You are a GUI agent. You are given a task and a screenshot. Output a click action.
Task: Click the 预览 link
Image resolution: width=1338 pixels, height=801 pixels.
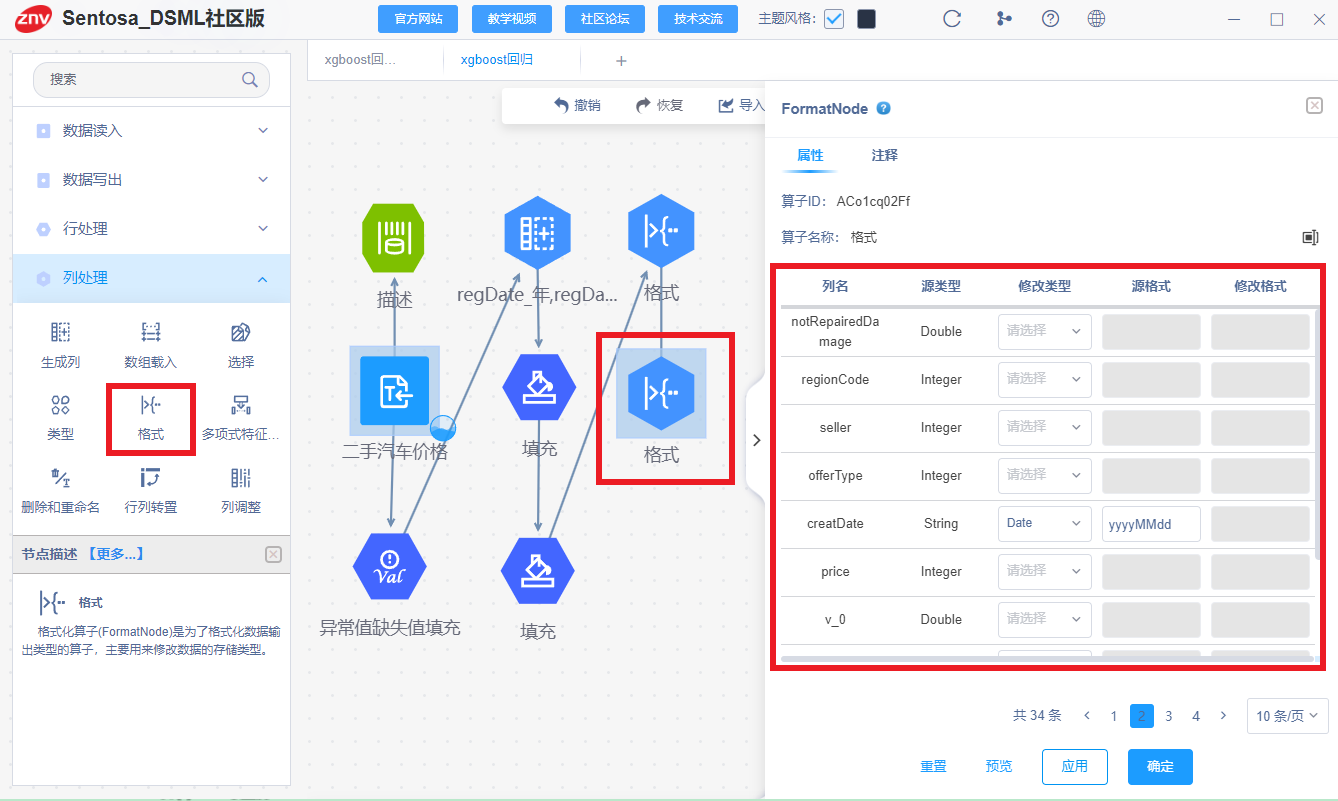(x=999, y=767)
